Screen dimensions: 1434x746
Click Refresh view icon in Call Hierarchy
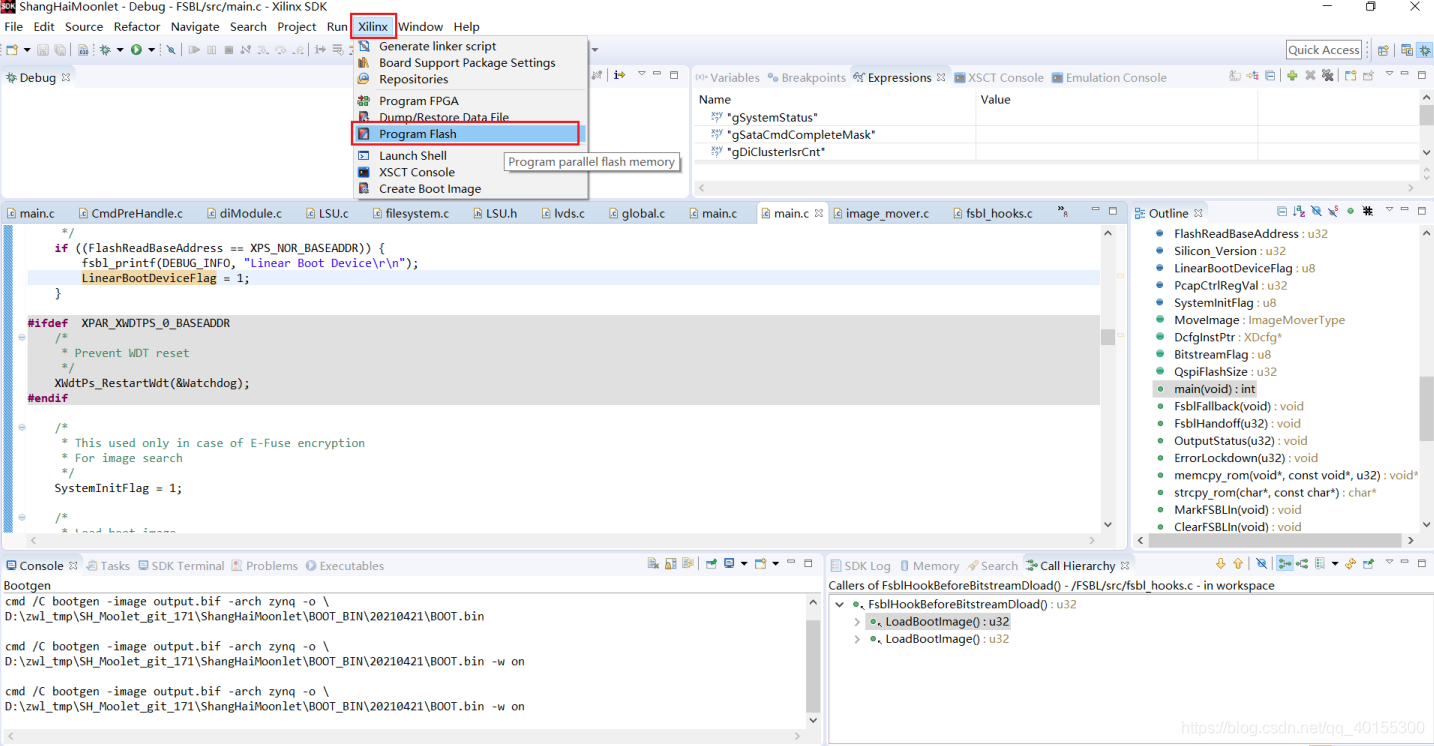point(1350,564)
